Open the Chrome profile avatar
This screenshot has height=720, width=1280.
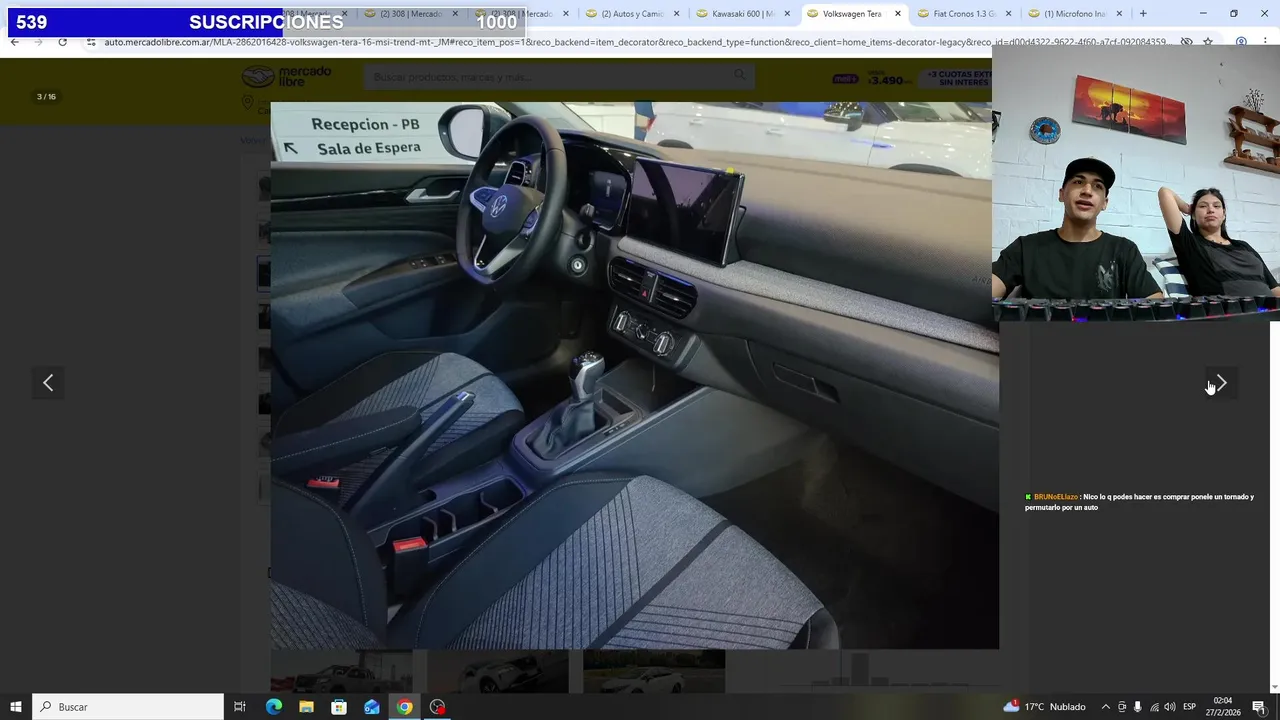tap(1241, 42)
